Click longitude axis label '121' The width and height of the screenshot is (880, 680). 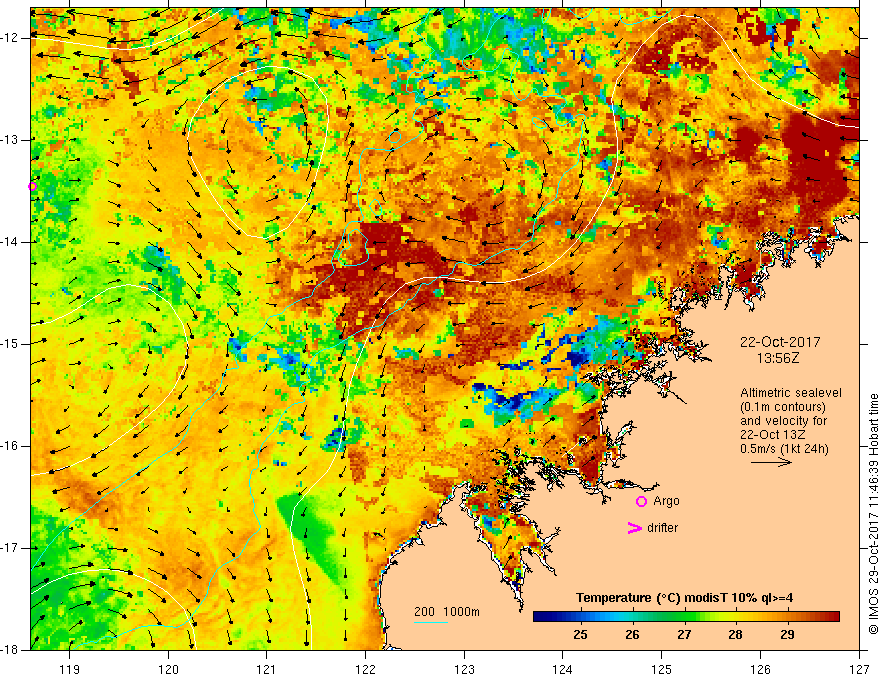[x=267, y=669]
